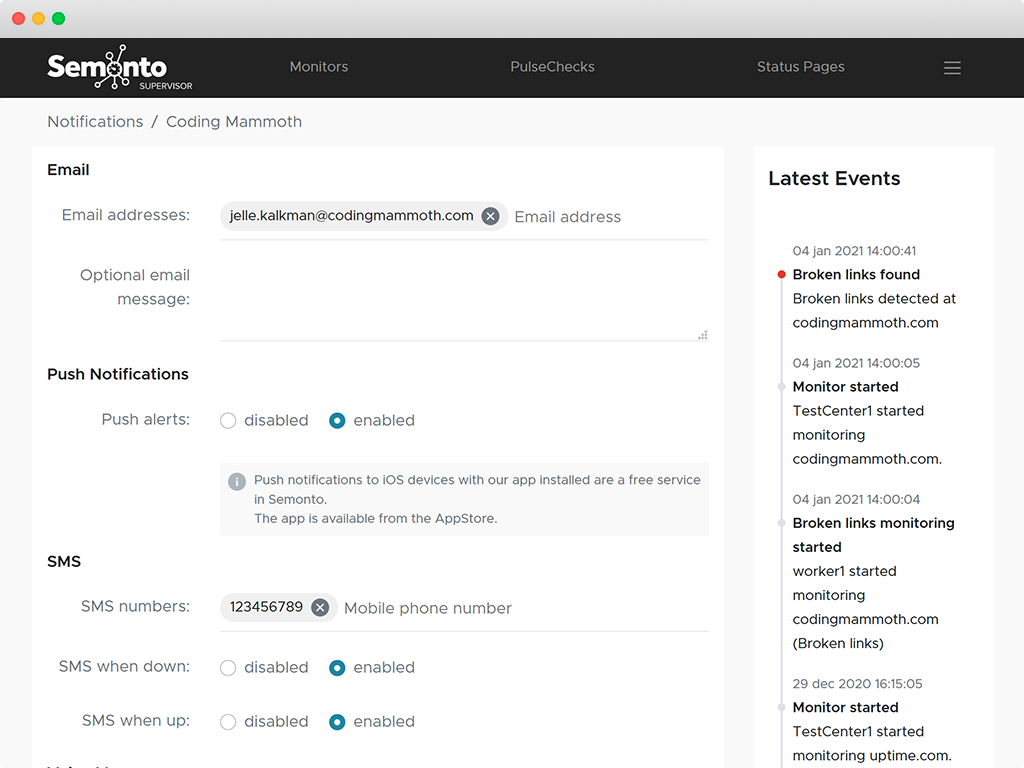Click the red dot beside Broken links found

[782, 274]
